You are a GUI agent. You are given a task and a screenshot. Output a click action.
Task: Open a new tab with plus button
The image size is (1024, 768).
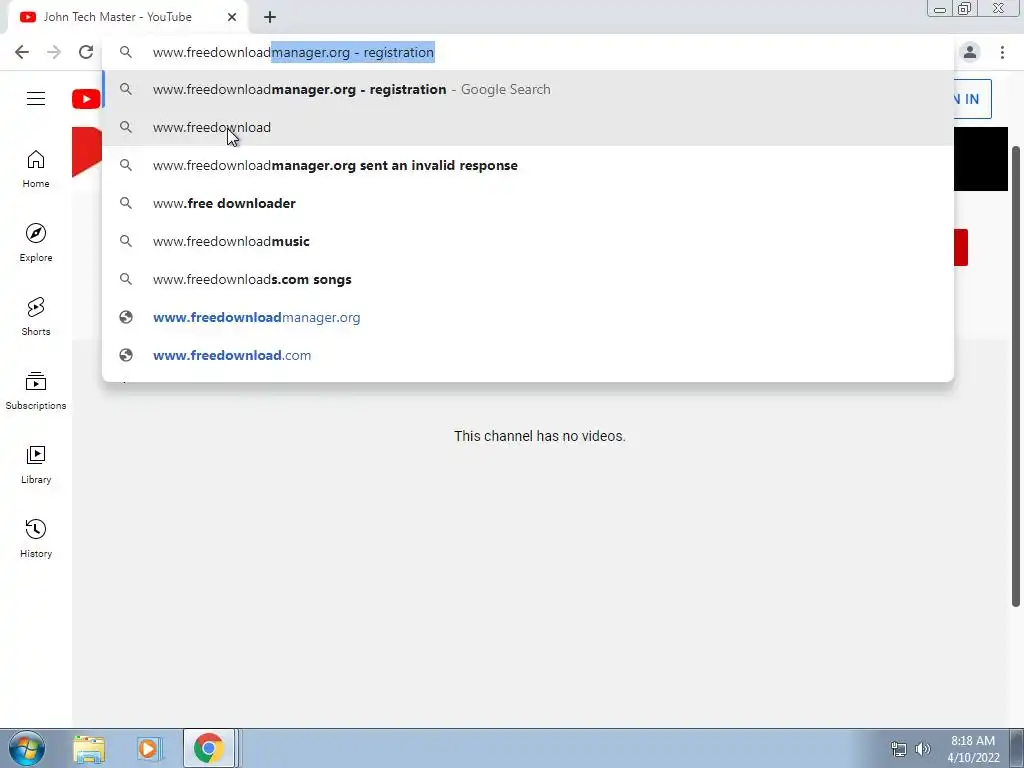click(x=270, y=17)
